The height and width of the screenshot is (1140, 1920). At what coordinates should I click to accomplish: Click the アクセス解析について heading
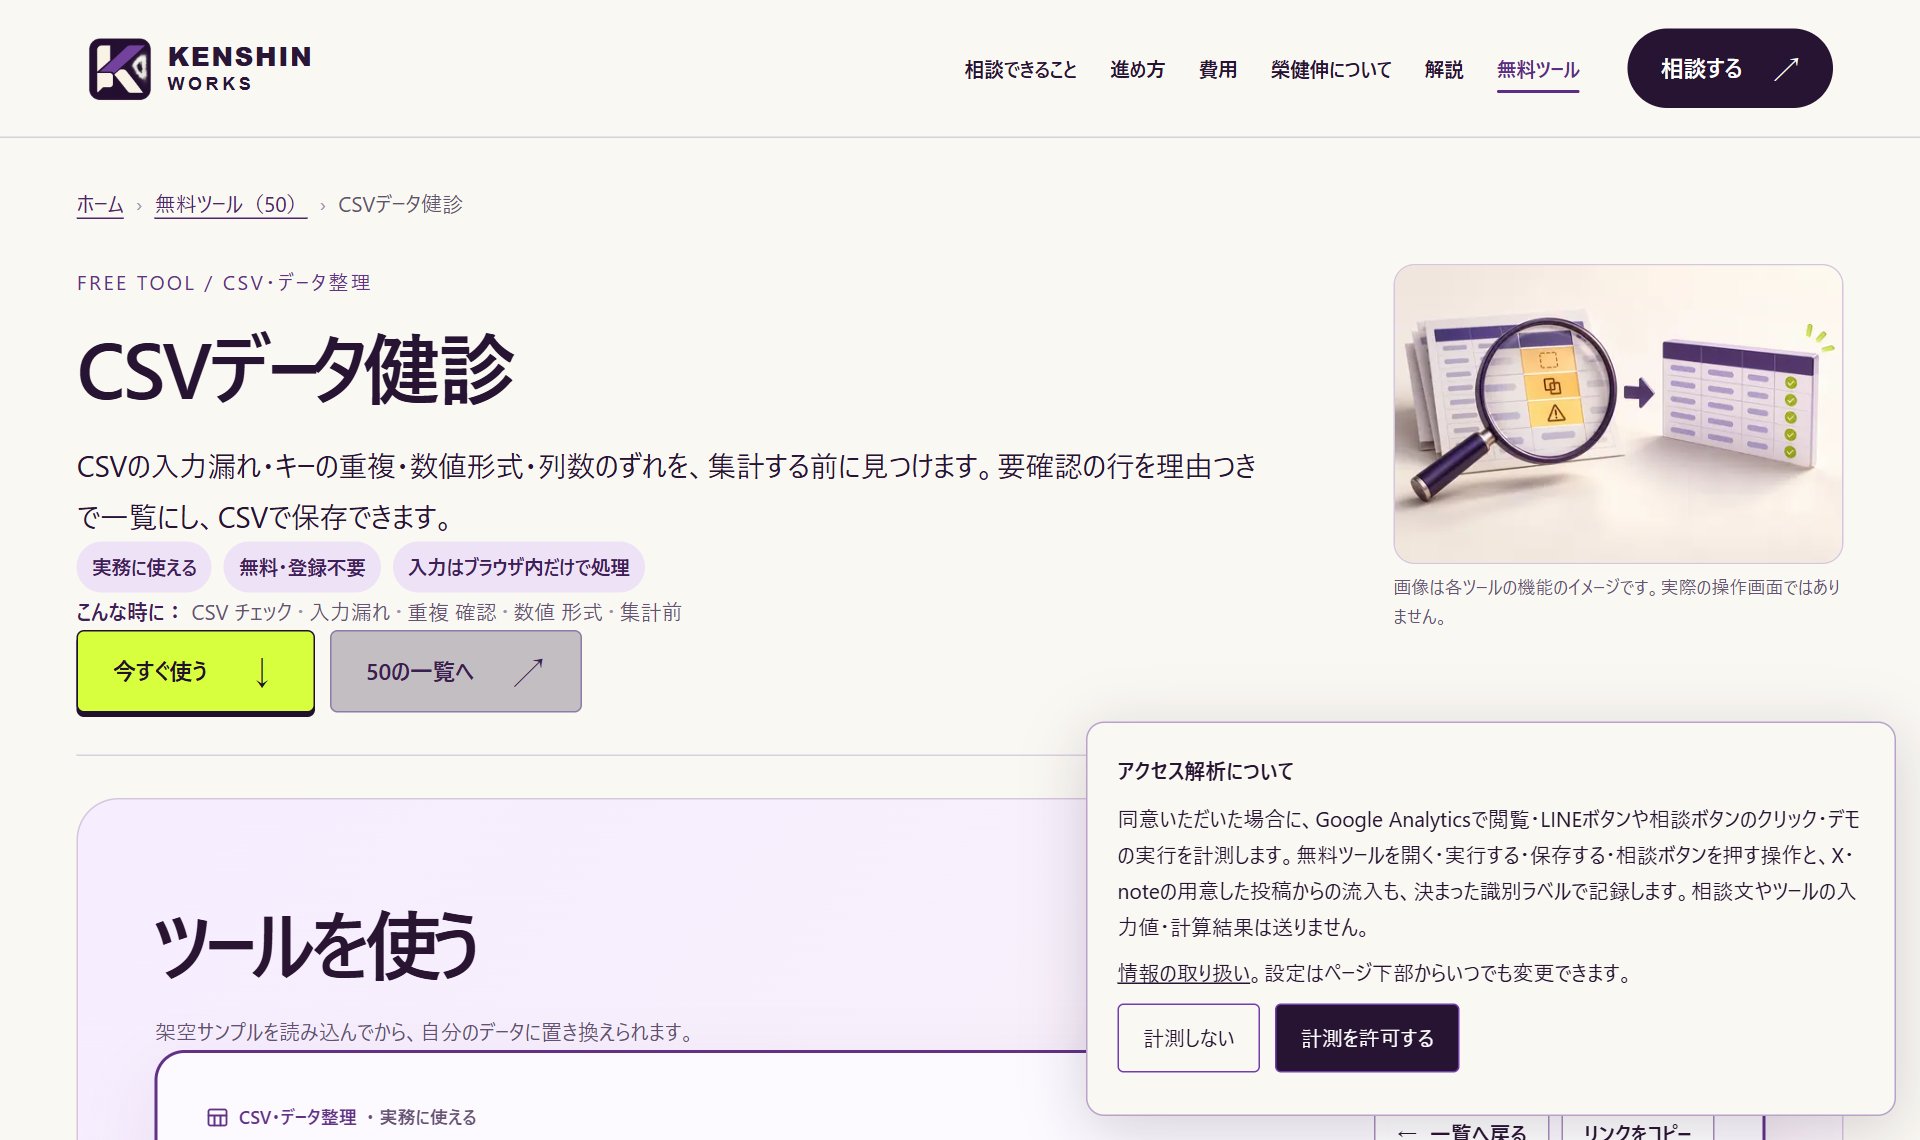click(1205, 771)
